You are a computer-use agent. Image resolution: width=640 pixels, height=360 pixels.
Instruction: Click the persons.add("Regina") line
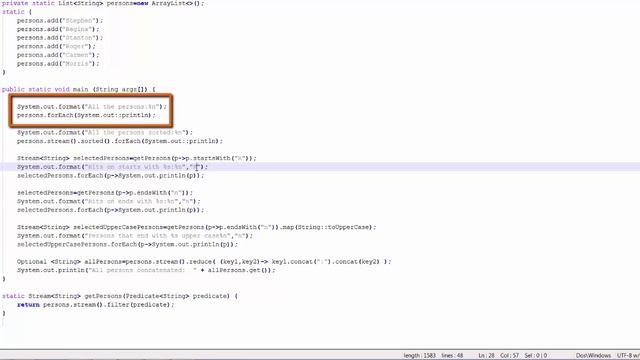tap(58, 29)
